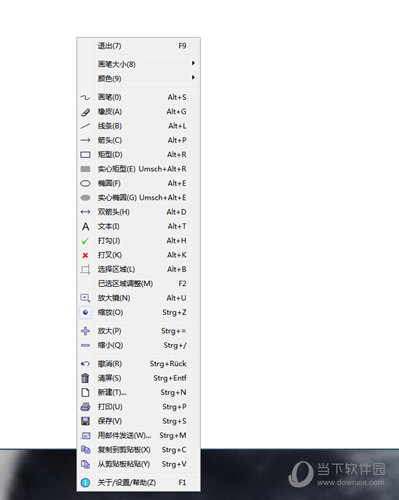Screen dimensions: 399x500
Task: Click the F2 shortcut label
Action: 182,284
